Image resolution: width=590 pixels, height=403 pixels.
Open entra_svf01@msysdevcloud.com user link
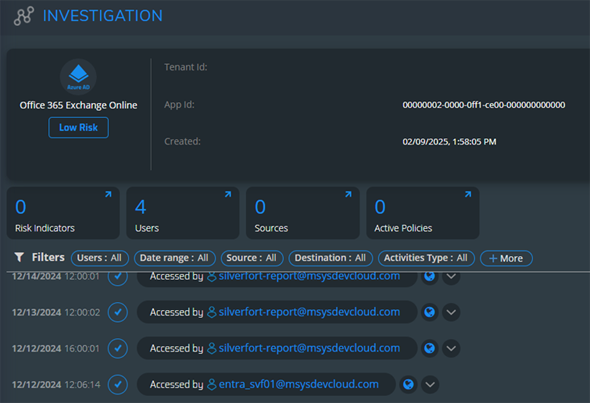(x=298, y=384)
